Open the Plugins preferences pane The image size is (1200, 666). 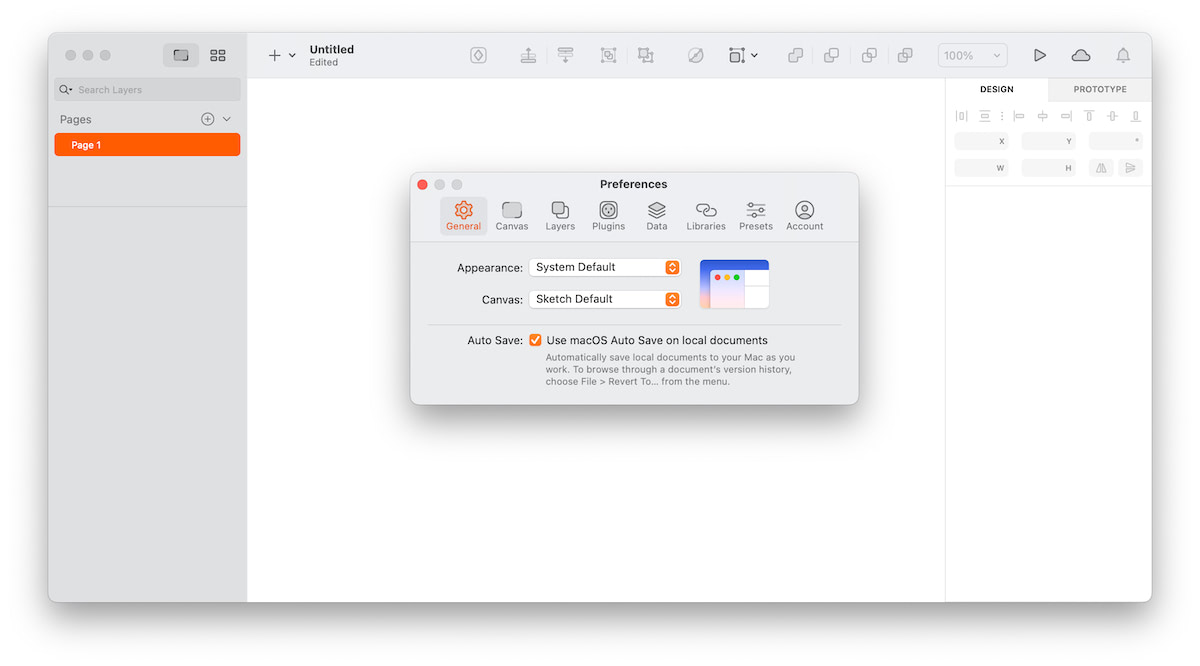pos(608,216)
